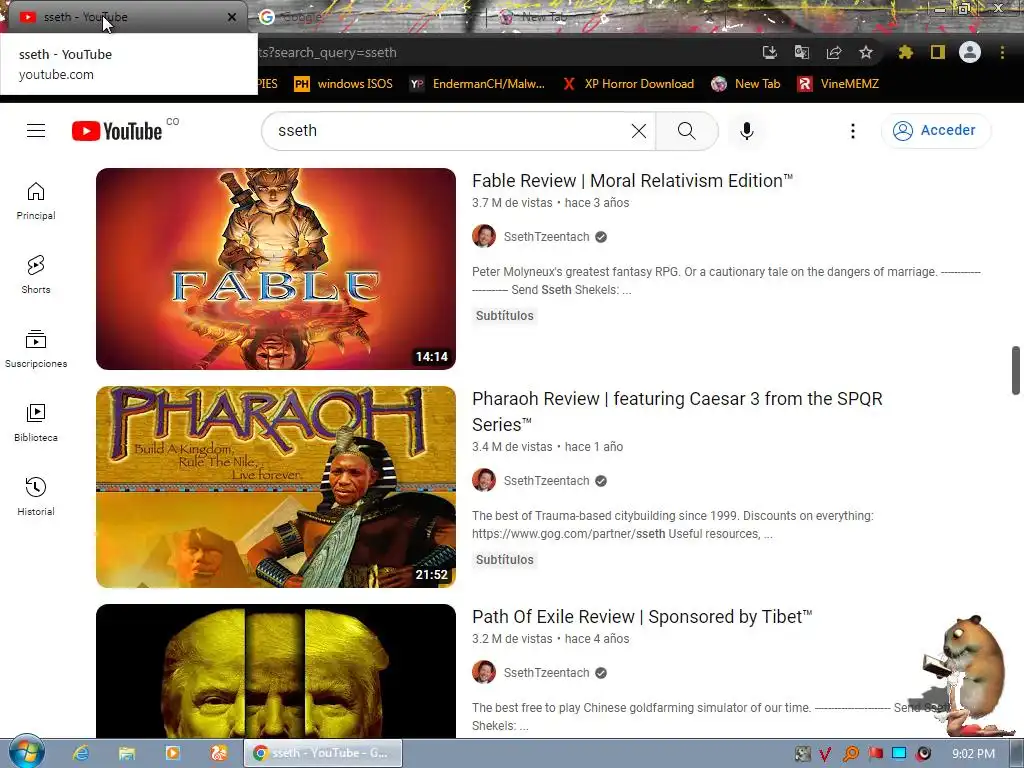
Task: Click the Subtítulos badge under Fable Review
Action: pyautogui.click(x=504, y=315)
